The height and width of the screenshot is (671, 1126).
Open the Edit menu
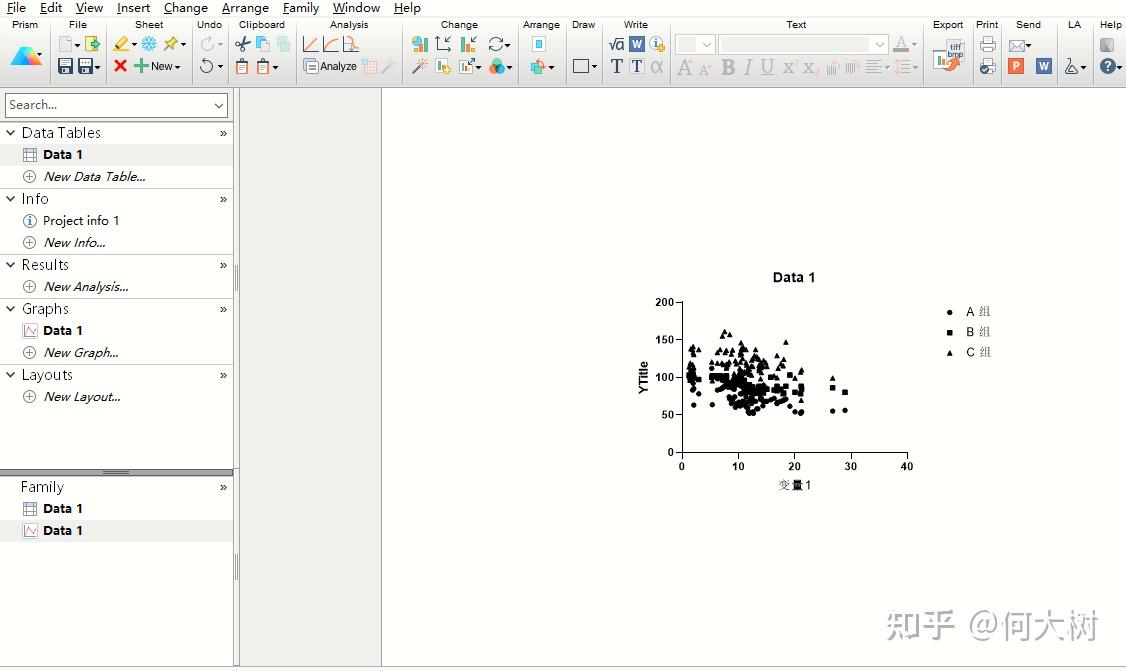point(51,8)
